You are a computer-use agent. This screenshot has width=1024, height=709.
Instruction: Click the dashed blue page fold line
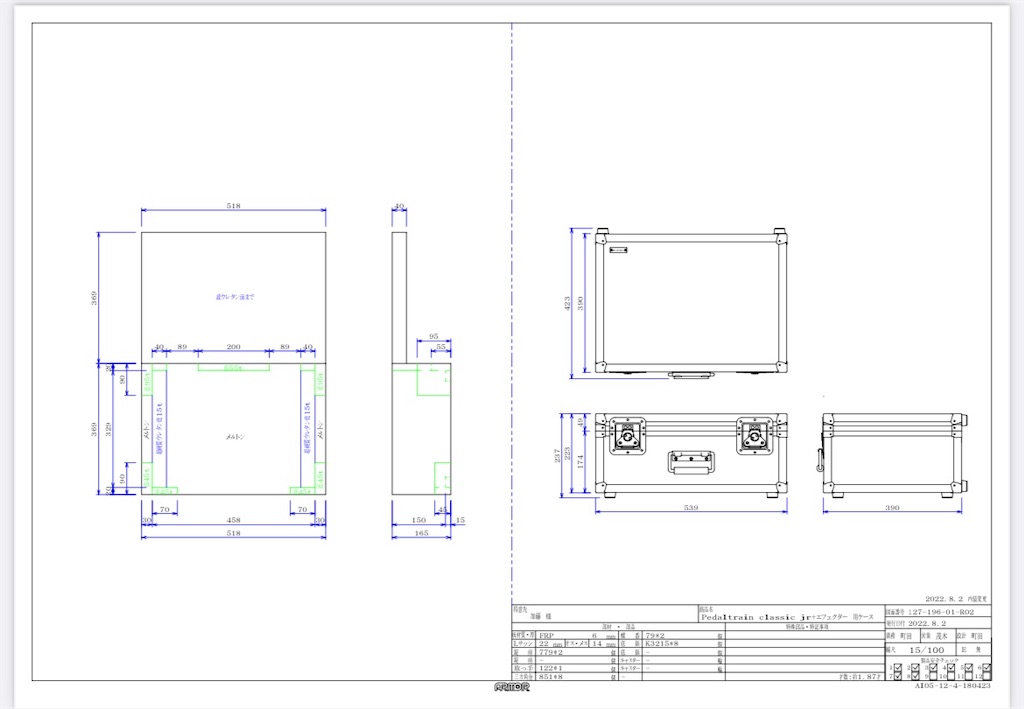(512, 313)
